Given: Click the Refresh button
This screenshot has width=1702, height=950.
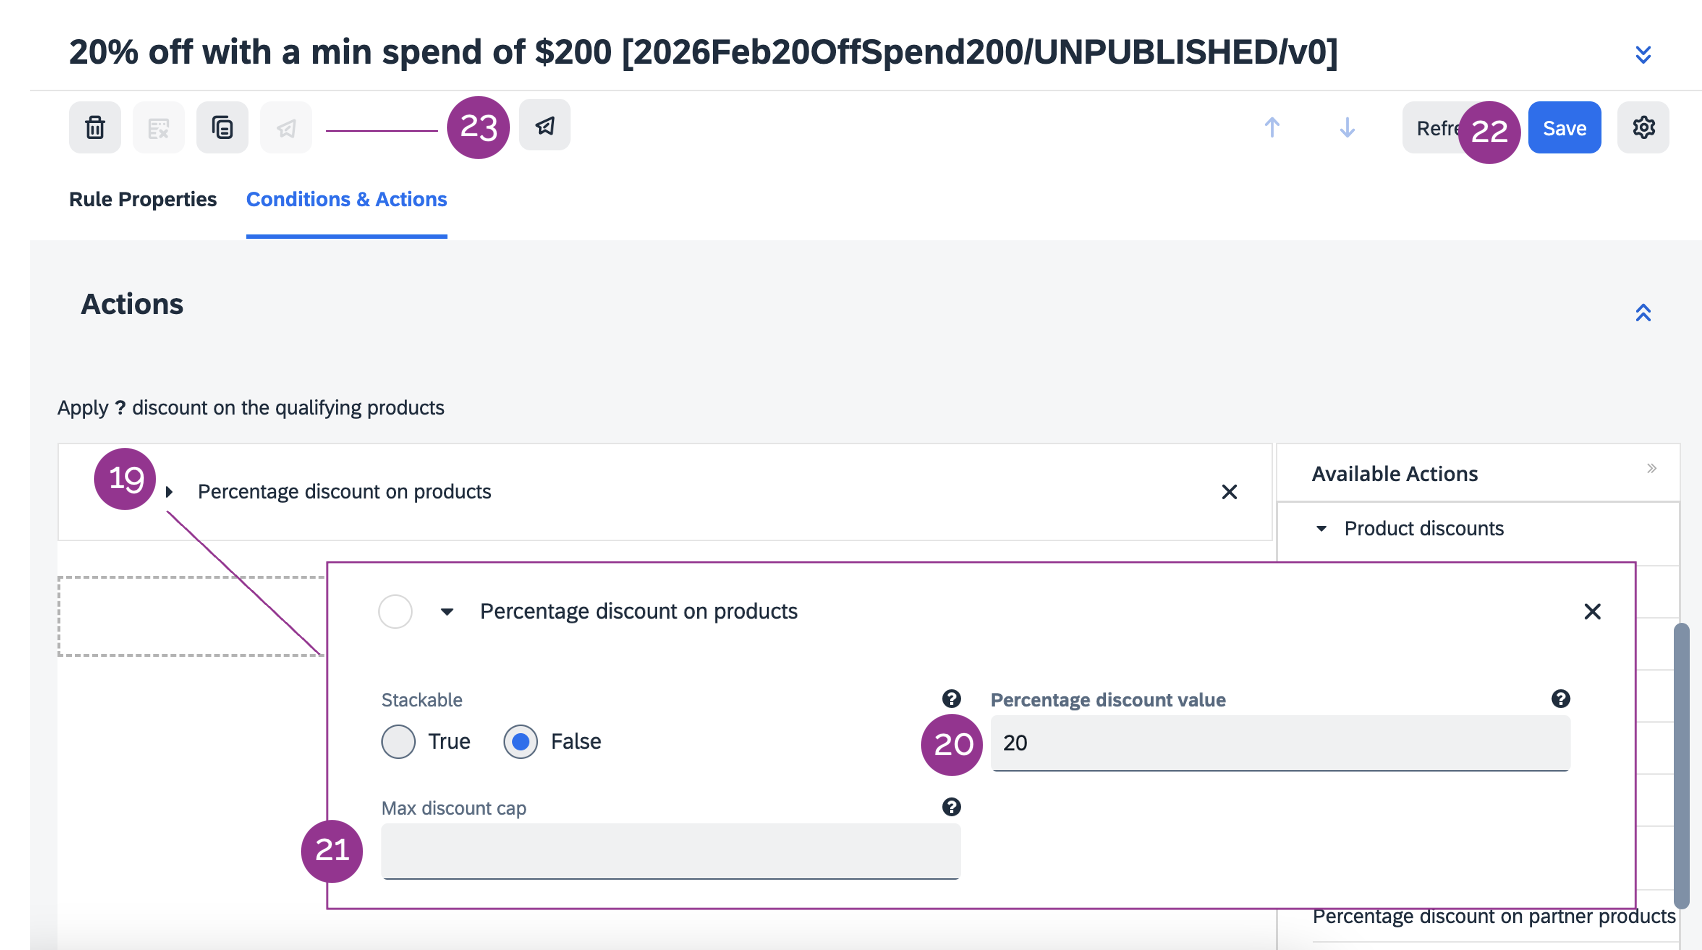Looking at the screenshot, I should click(1432, 128).
